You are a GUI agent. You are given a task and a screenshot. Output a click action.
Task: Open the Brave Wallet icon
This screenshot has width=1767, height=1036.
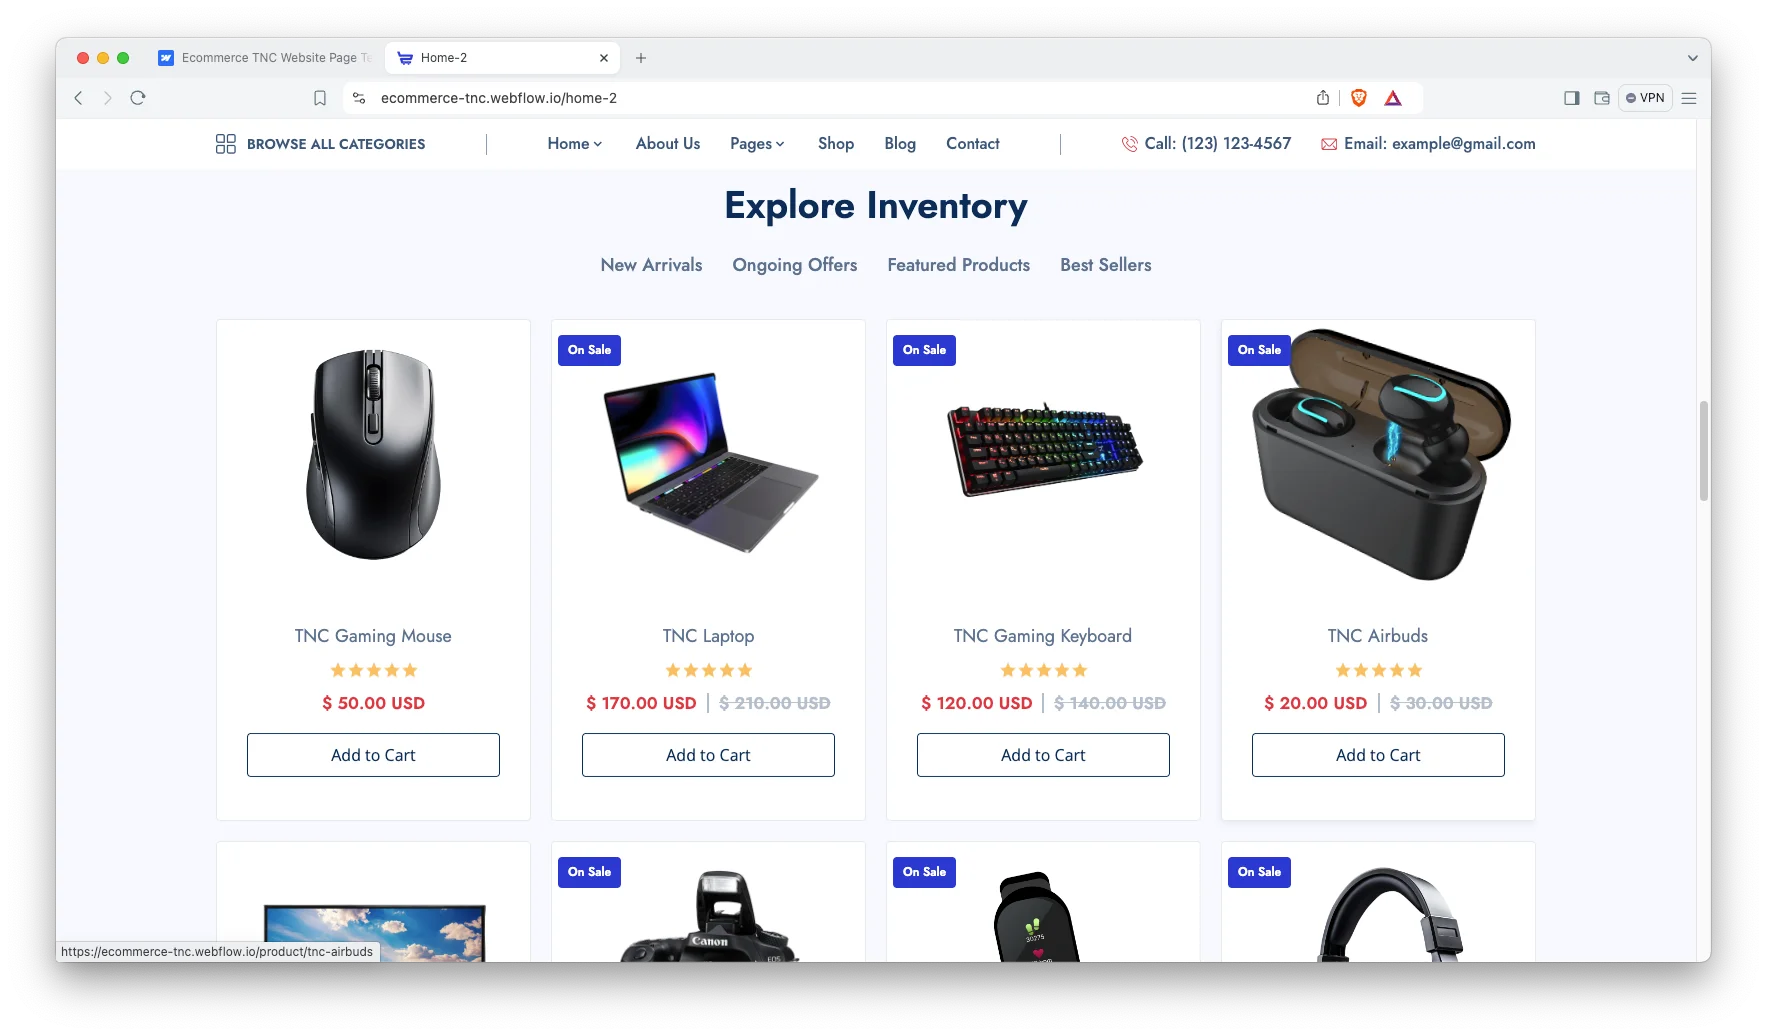tap(1602, 98)
